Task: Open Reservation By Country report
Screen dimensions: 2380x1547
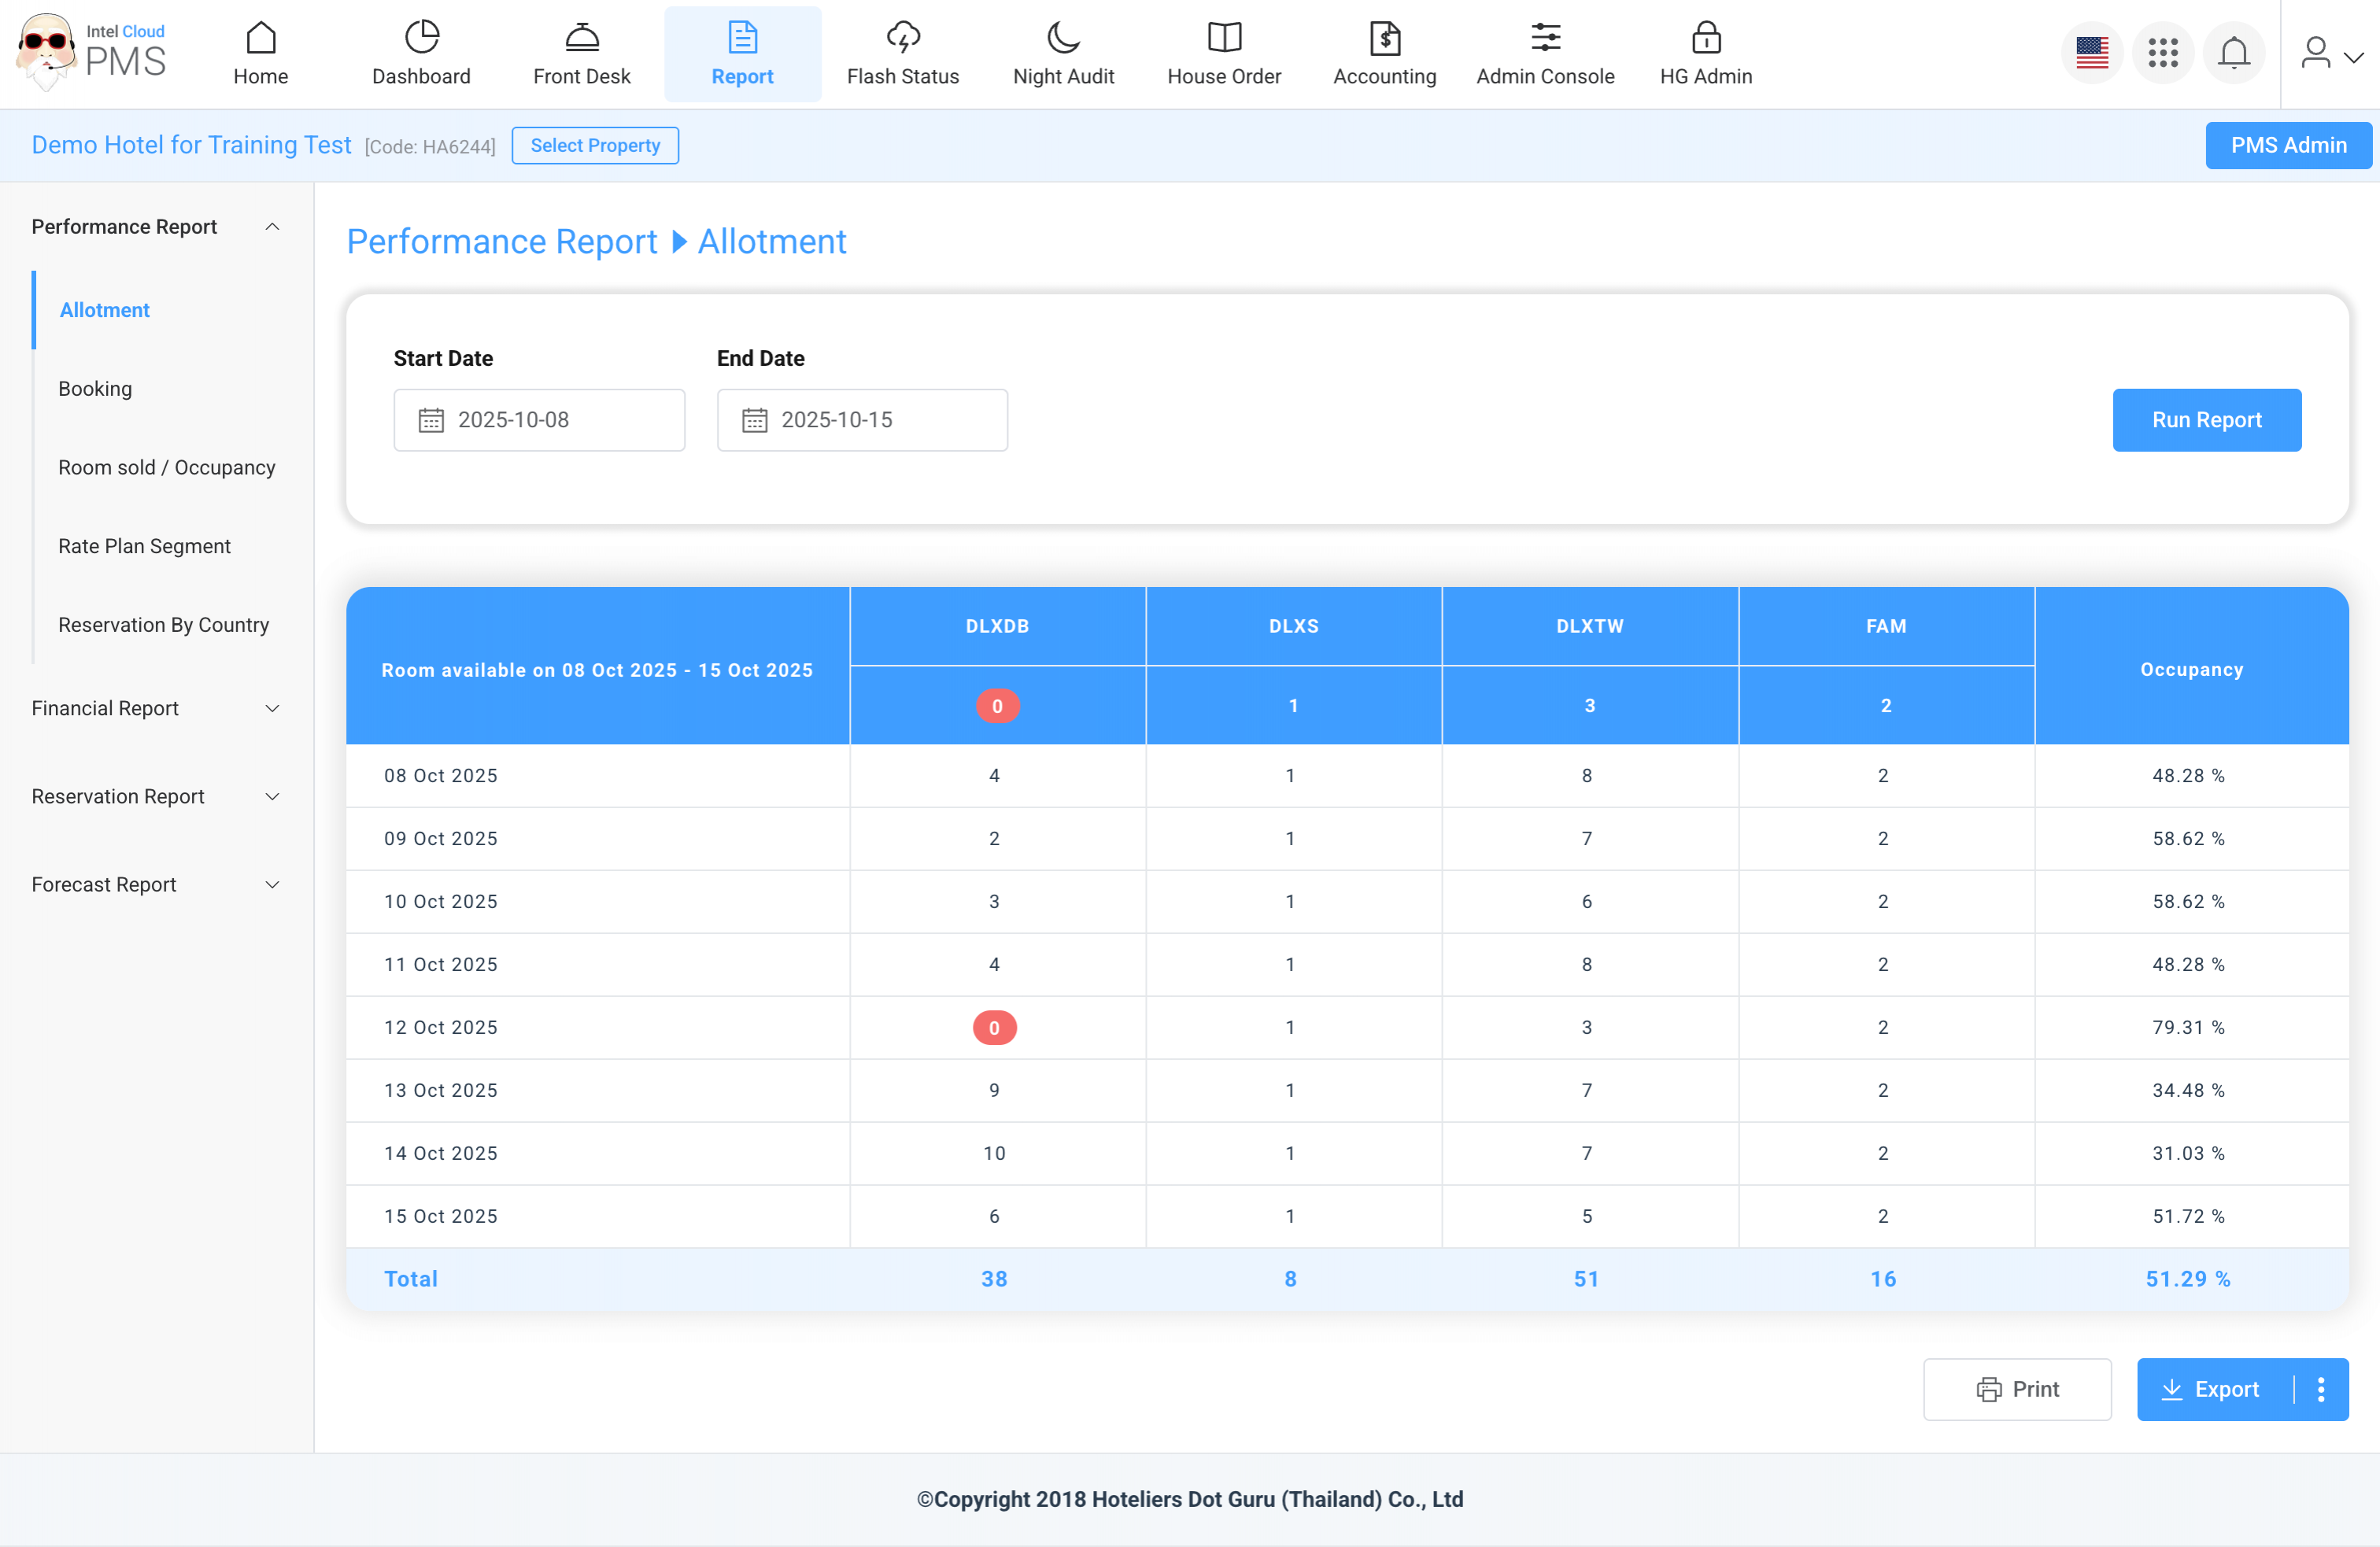Action: pyautogui.click(x=163, y=625)
